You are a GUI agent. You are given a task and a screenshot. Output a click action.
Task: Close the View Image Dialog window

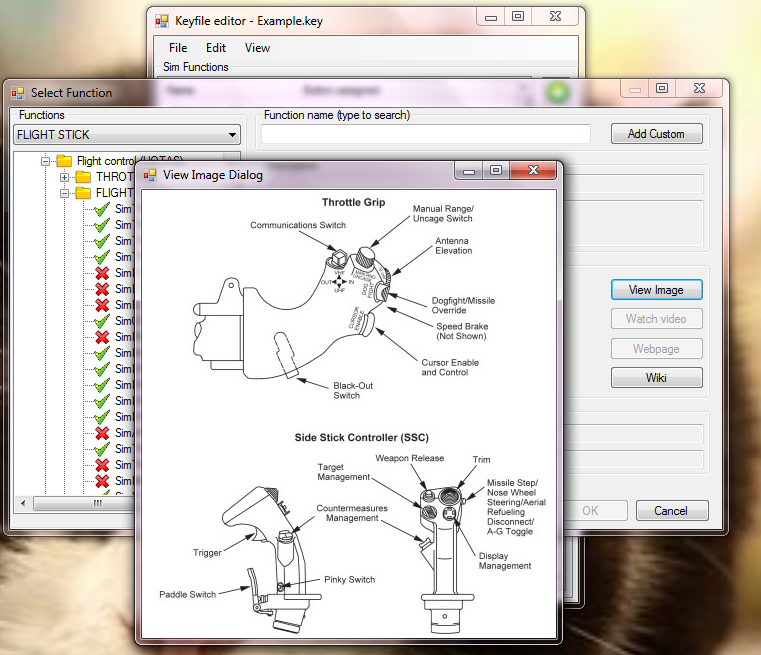(x=536, y=172)
